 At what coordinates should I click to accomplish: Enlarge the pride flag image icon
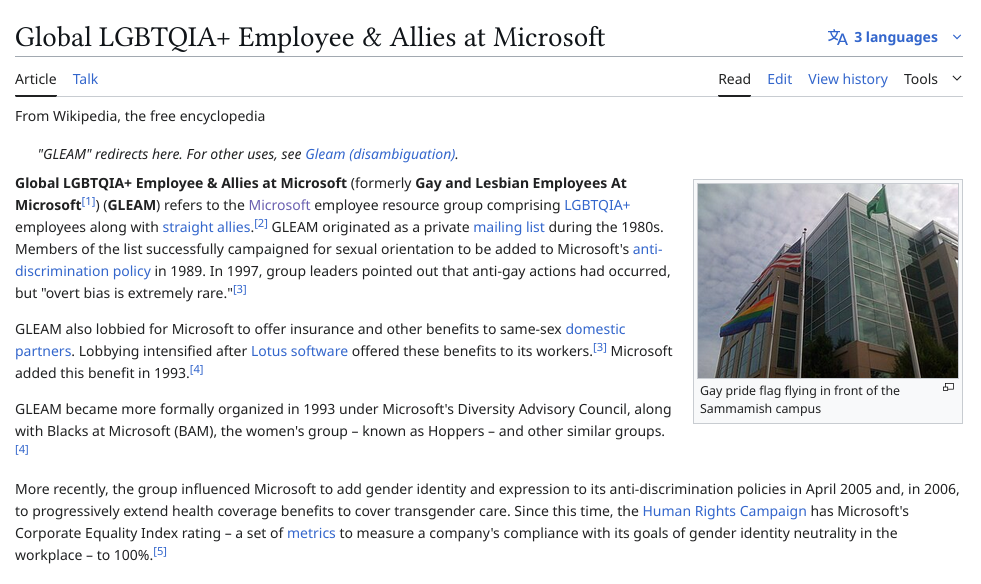948,388
